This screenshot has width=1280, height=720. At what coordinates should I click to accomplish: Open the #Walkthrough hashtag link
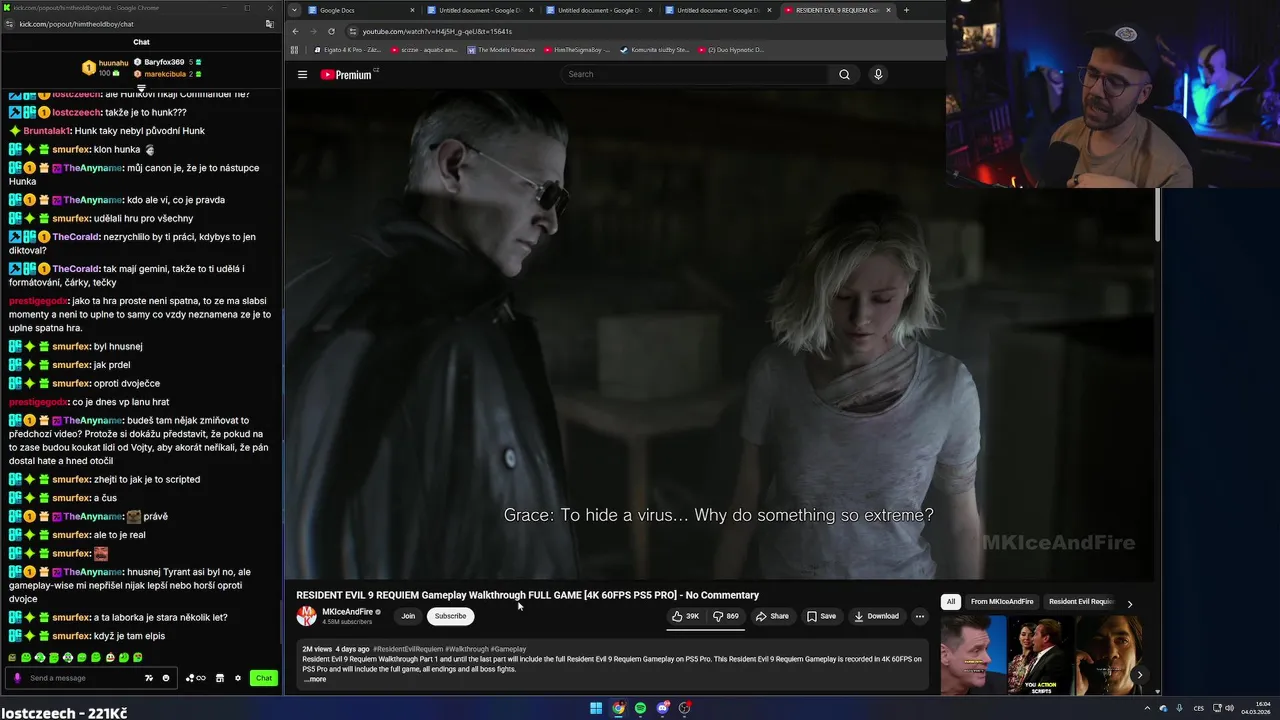(466, 649)
